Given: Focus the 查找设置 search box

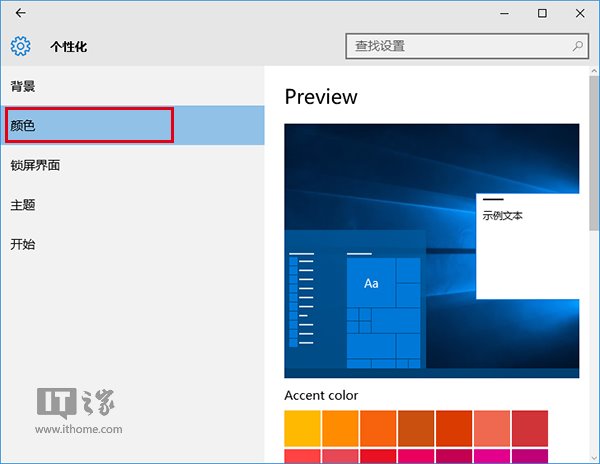Looking at the screenshot, I should 460,46.
